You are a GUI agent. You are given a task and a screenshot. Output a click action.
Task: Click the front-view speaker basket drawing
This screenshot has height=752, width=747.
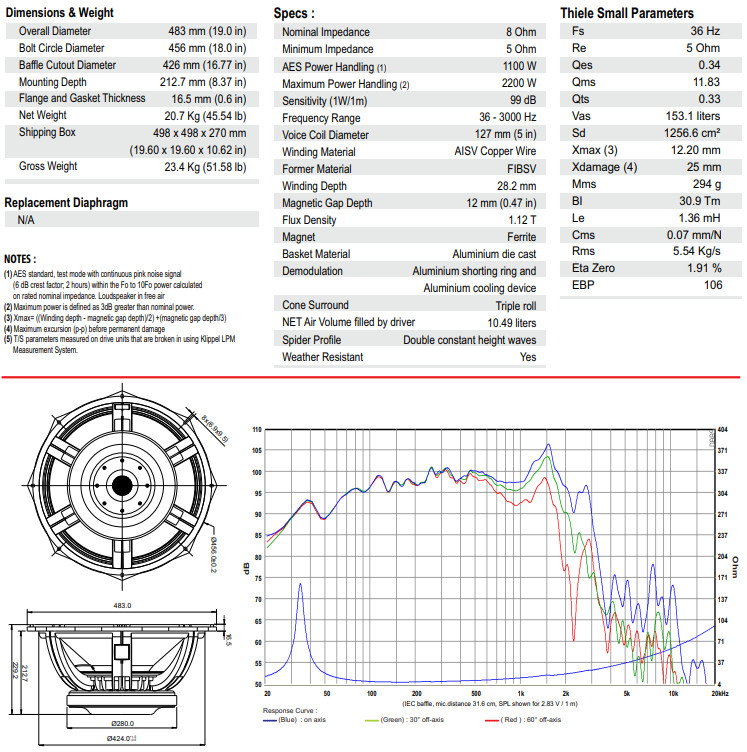point(122,486)
